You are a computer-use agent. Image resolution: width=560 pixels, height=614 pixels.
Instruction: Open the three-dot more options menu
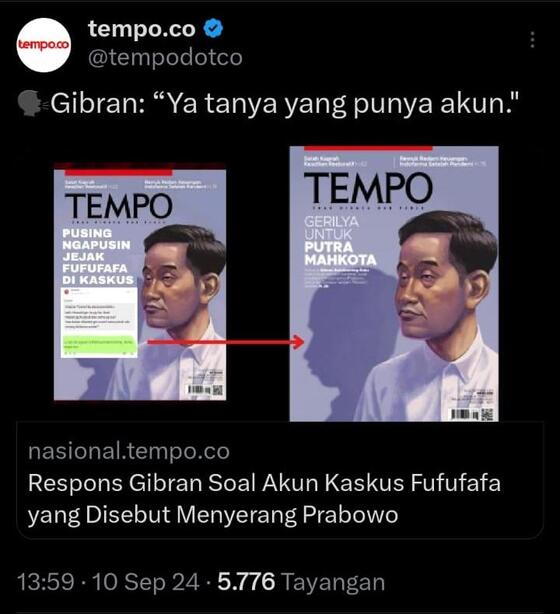pyautogui.click(x=532, y=40)
